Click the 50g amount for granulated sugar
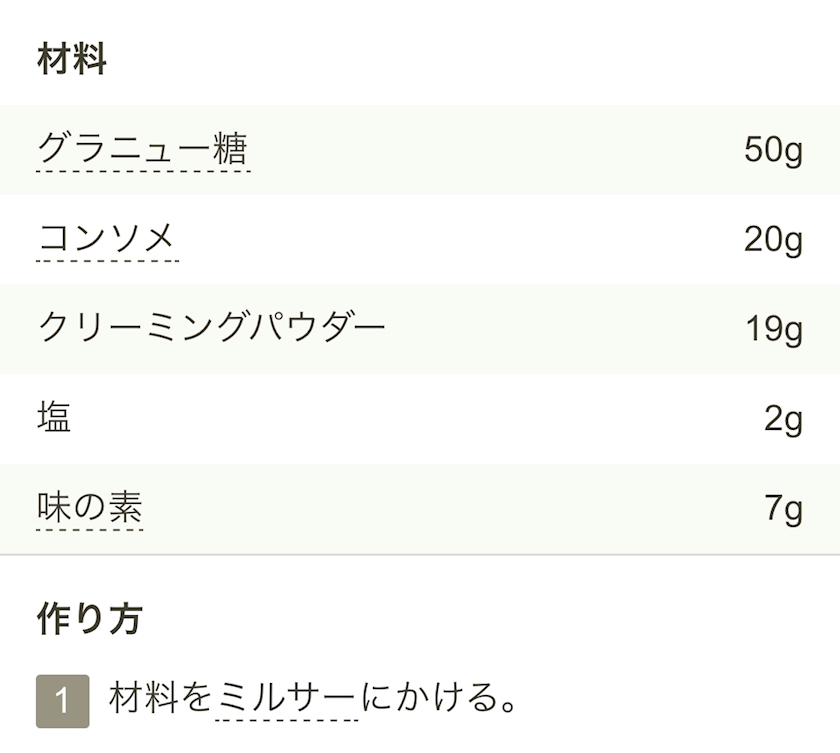The image size is (840, 753). [773, 150]
